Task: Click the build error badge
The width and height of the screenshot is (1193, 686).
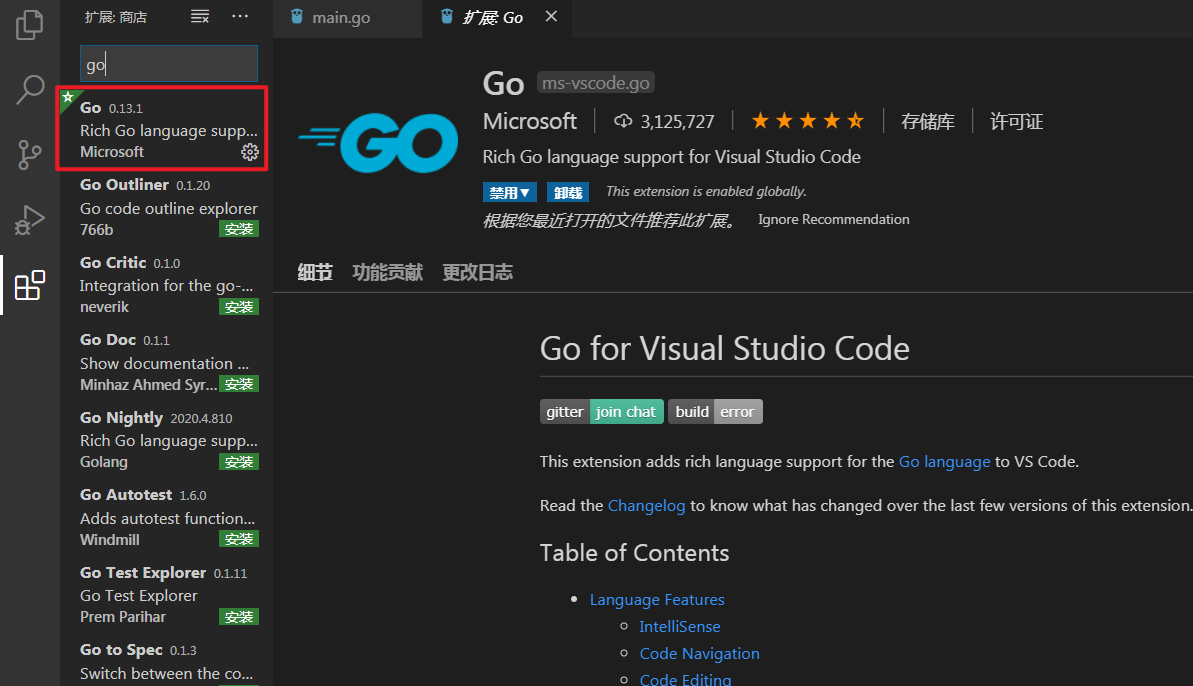Action: coord(715,411)
